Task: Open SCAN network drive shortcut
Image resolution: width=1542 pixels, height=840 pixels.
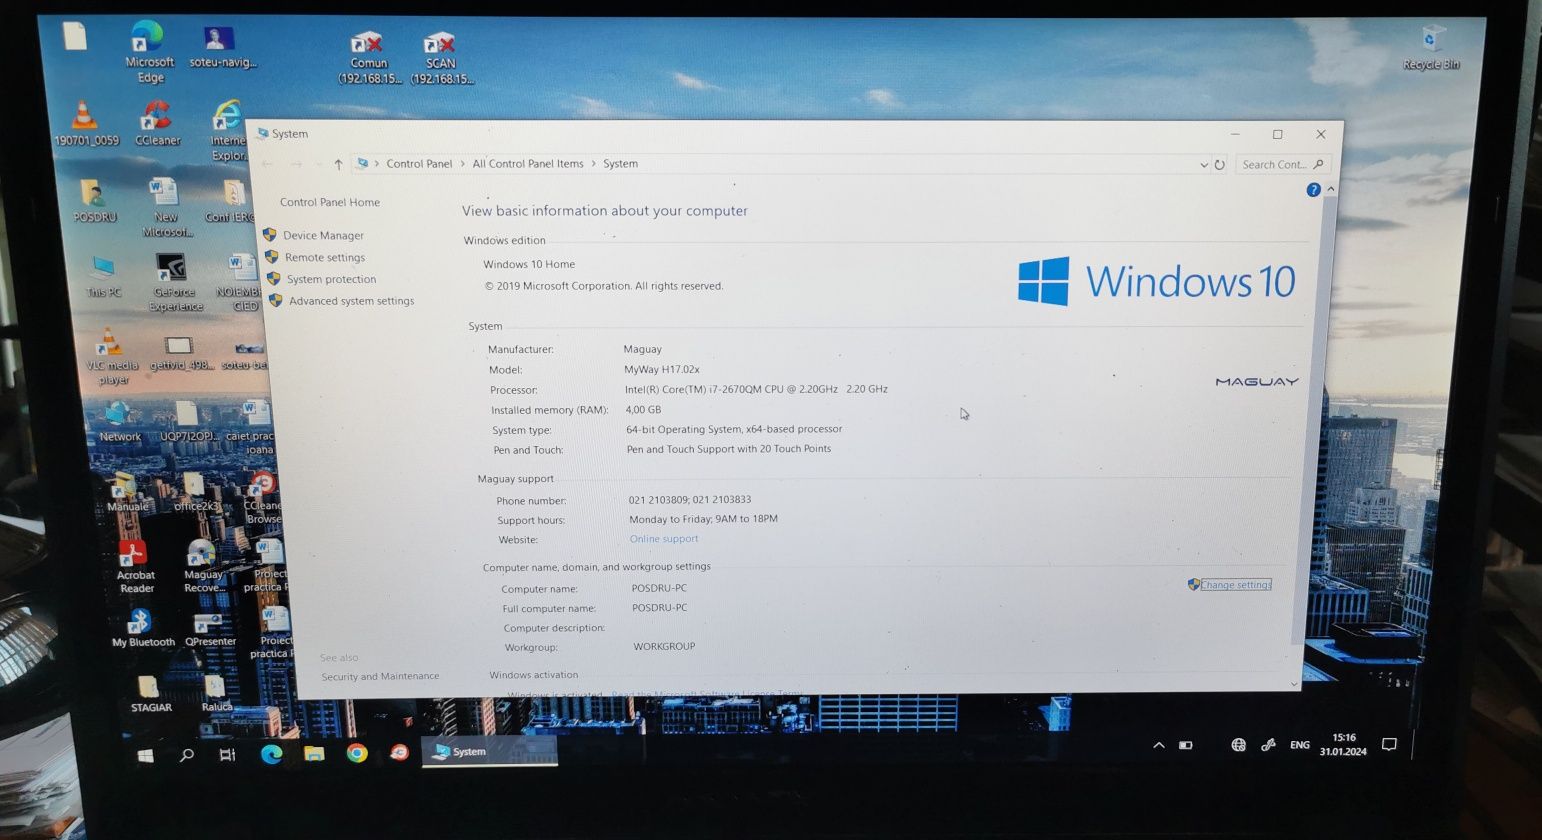Action: click(441, 58)
